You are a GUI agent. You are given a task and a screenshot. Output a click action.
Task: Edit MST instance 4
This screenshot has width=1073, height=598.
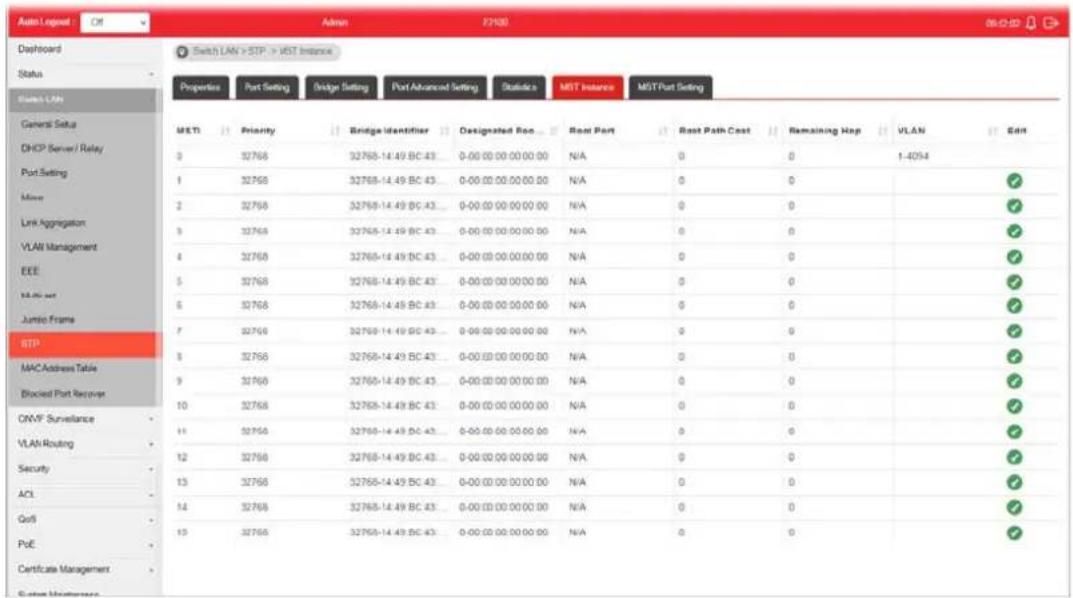pos(1014,257)
